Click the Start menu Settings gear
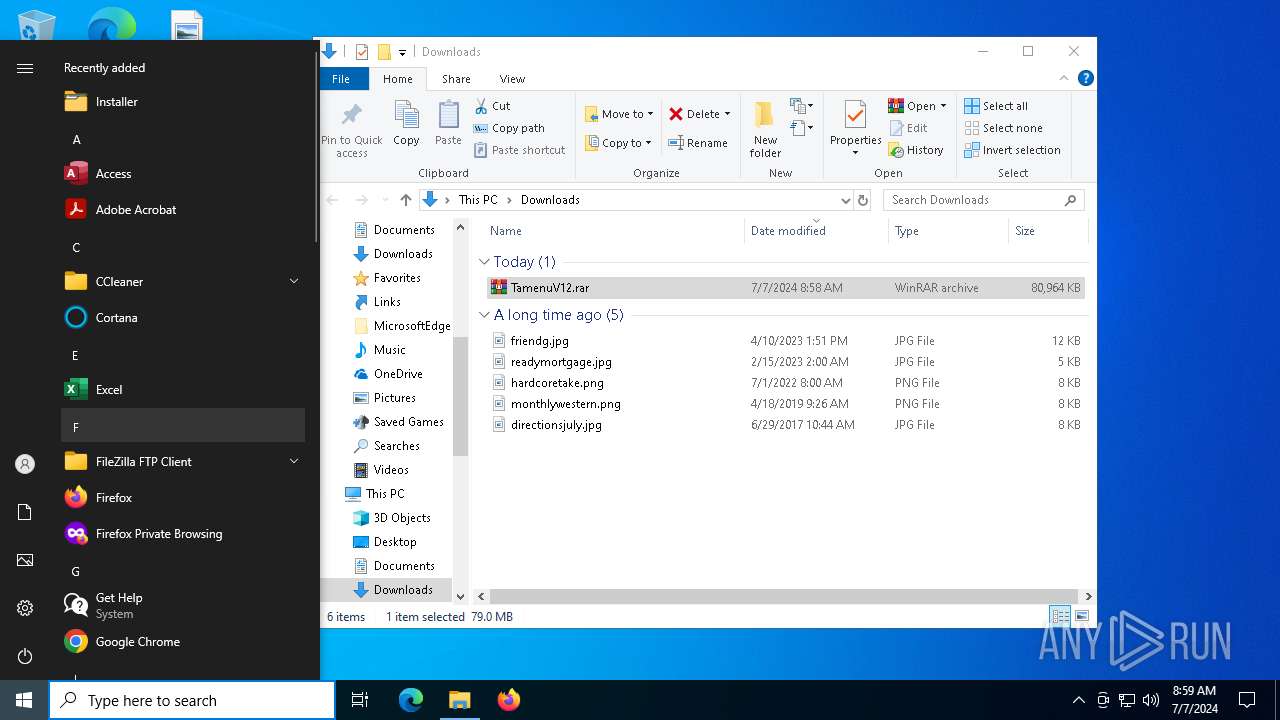 point(25,608)
